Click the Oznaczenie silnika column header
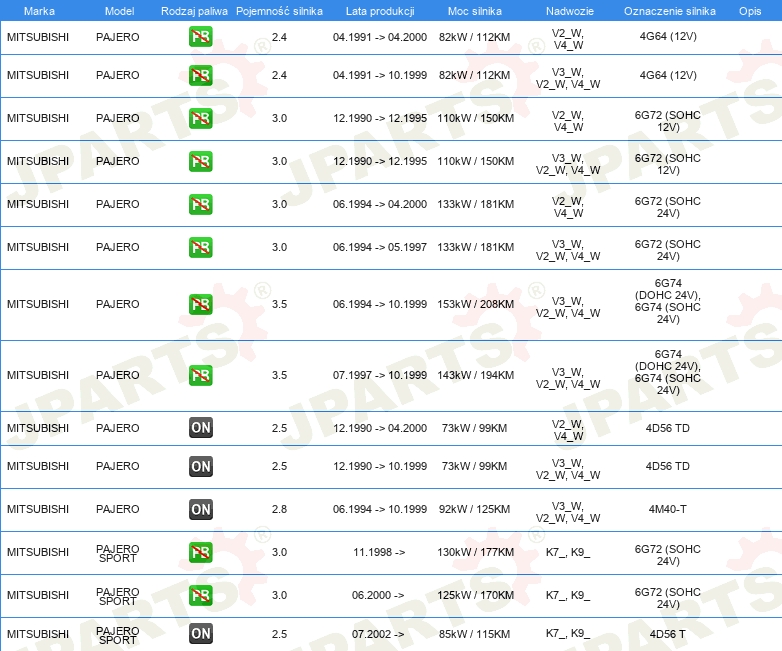 (x=669, y=11)
